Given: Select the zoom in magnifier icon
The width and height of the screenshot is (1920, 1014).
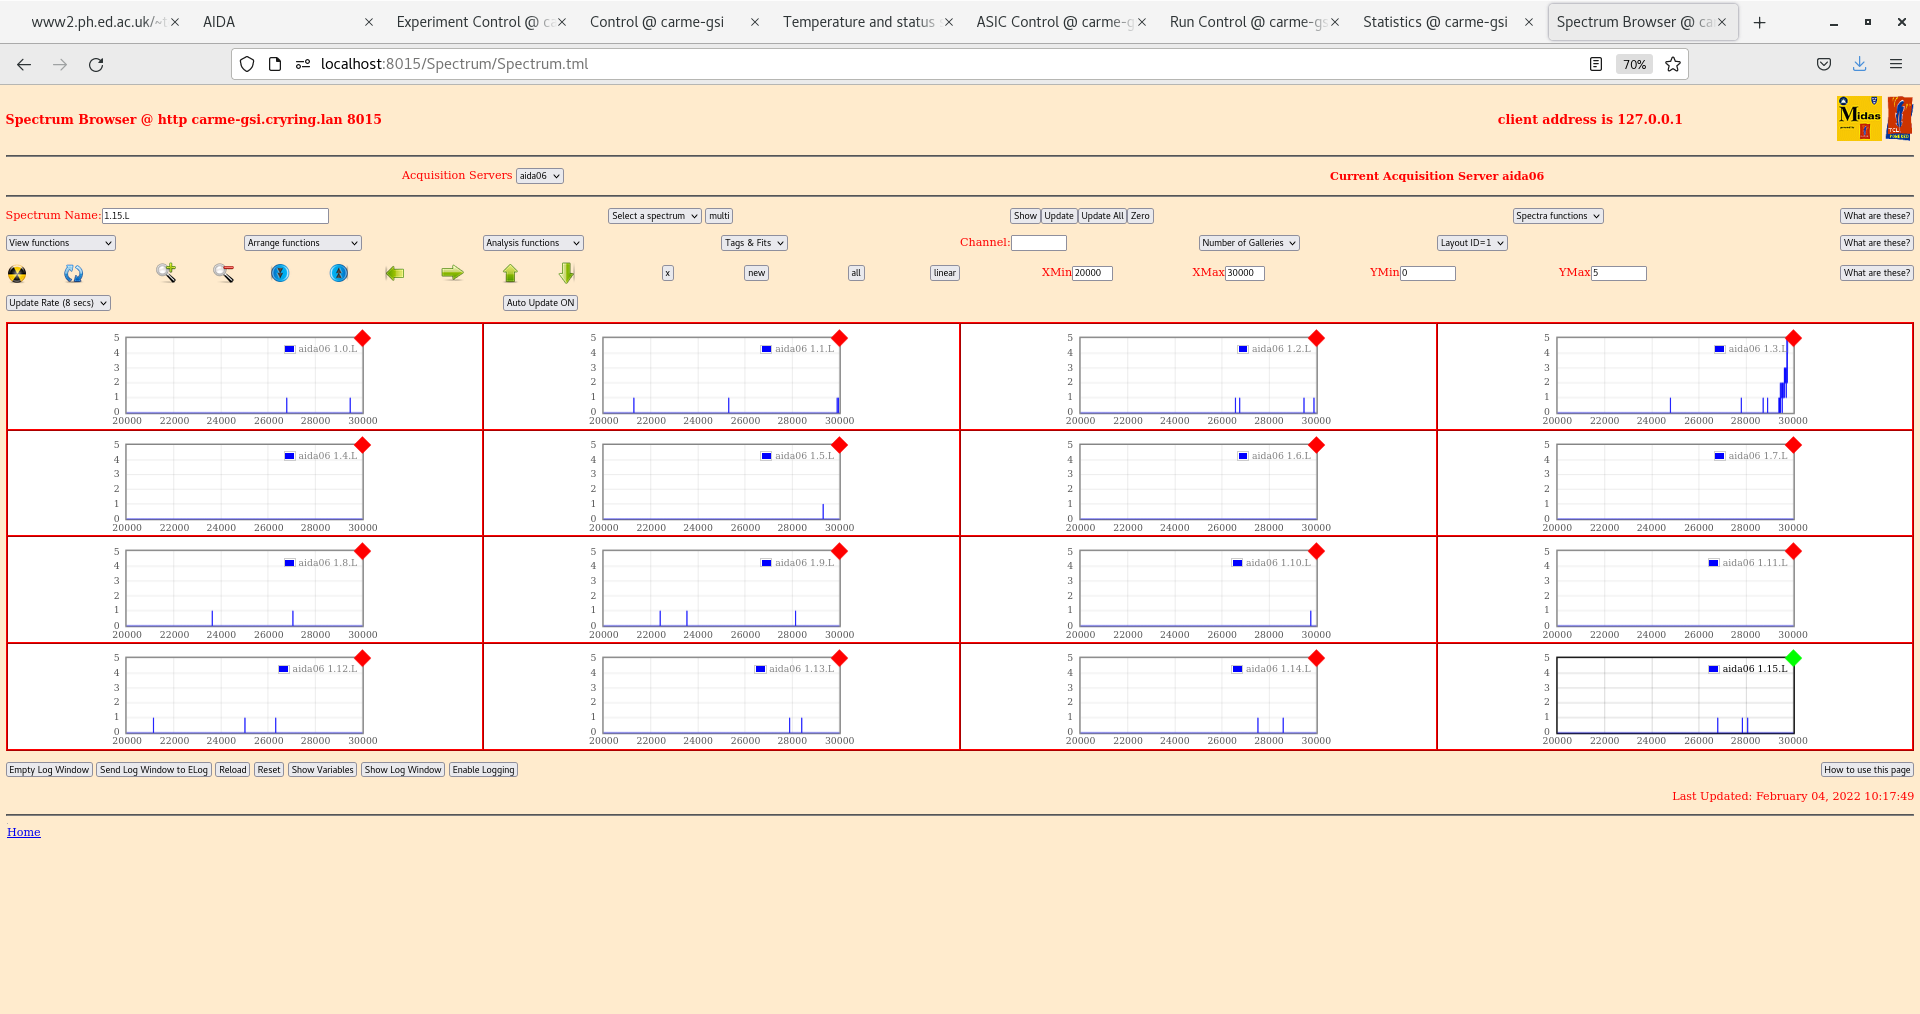Looking at the screenshot, I should click(166, 272).
